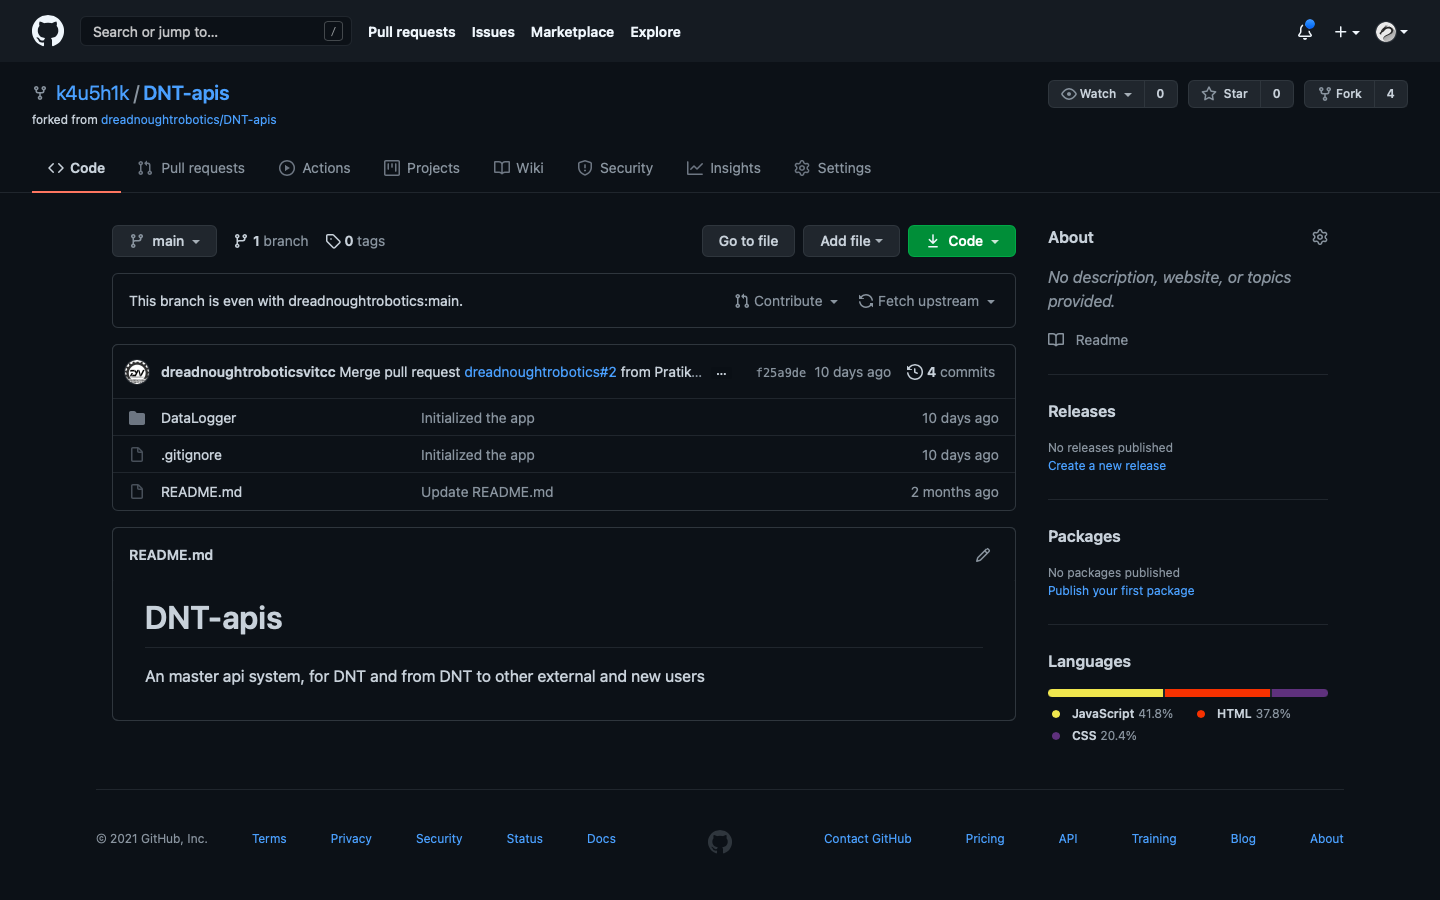
Task: Open the CSS 20.4% language link
Action: (x=1094, y=736)
